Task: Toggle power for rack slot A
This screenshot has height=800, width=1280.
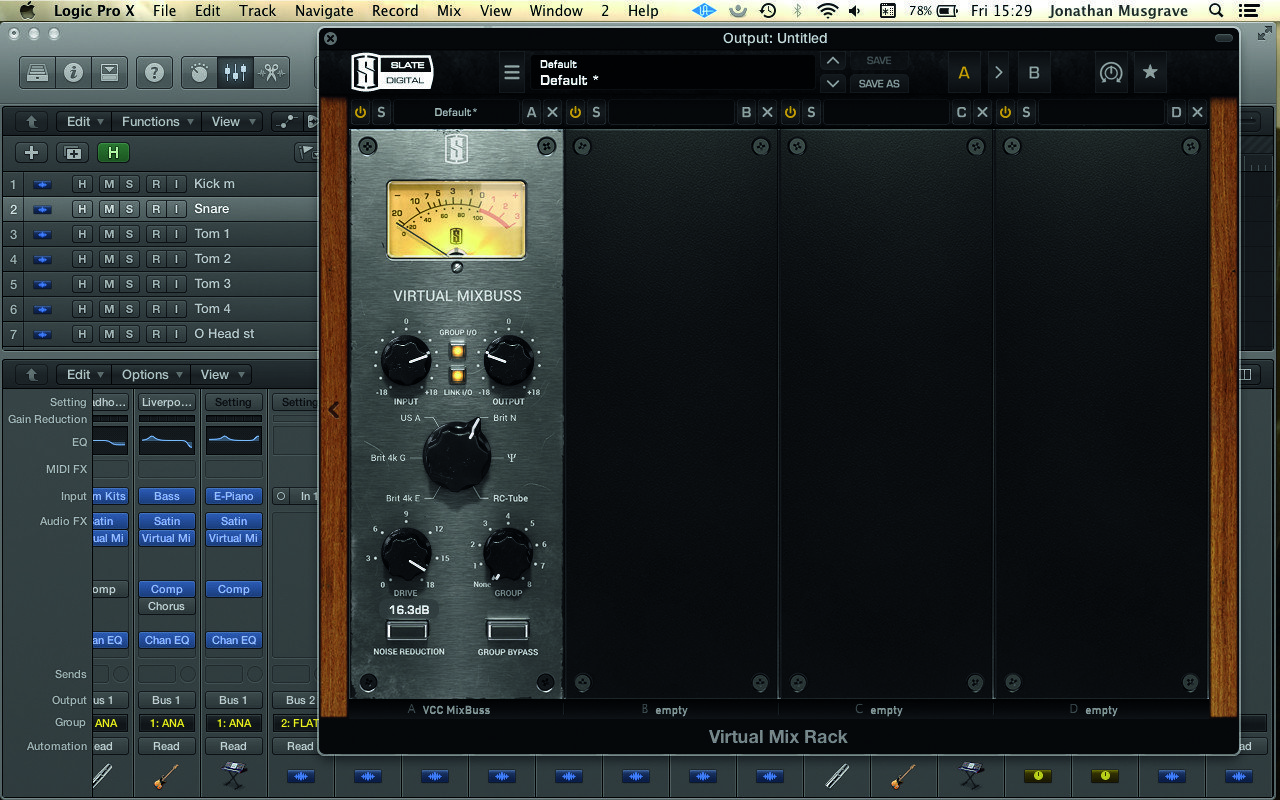Action: (360, 112)
